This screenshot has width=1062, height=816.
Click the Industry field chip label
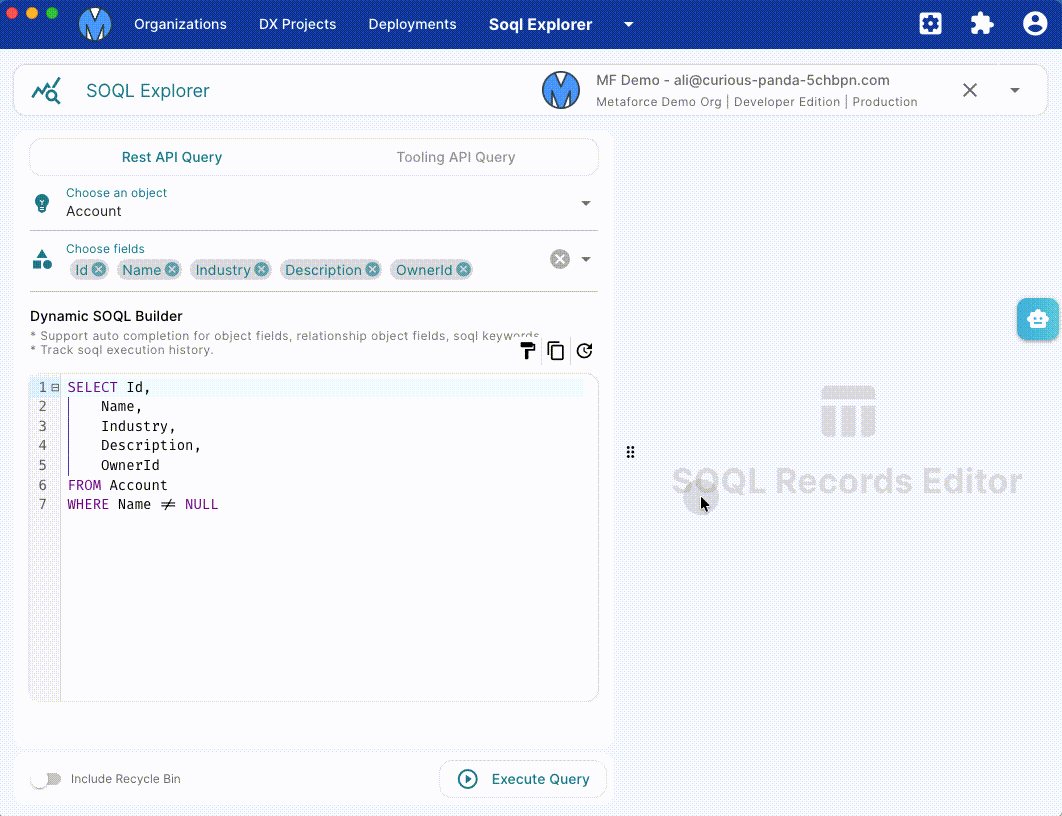(223, 270)
